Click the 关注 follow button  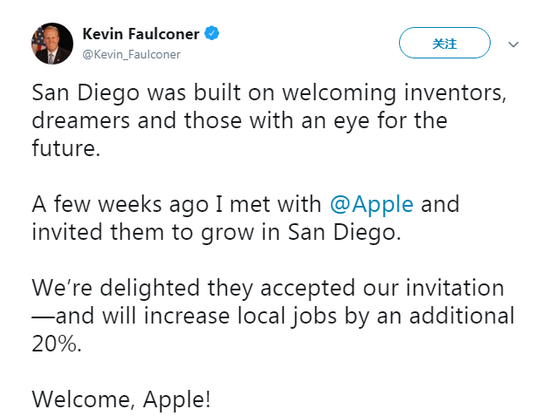click(444, 43)
